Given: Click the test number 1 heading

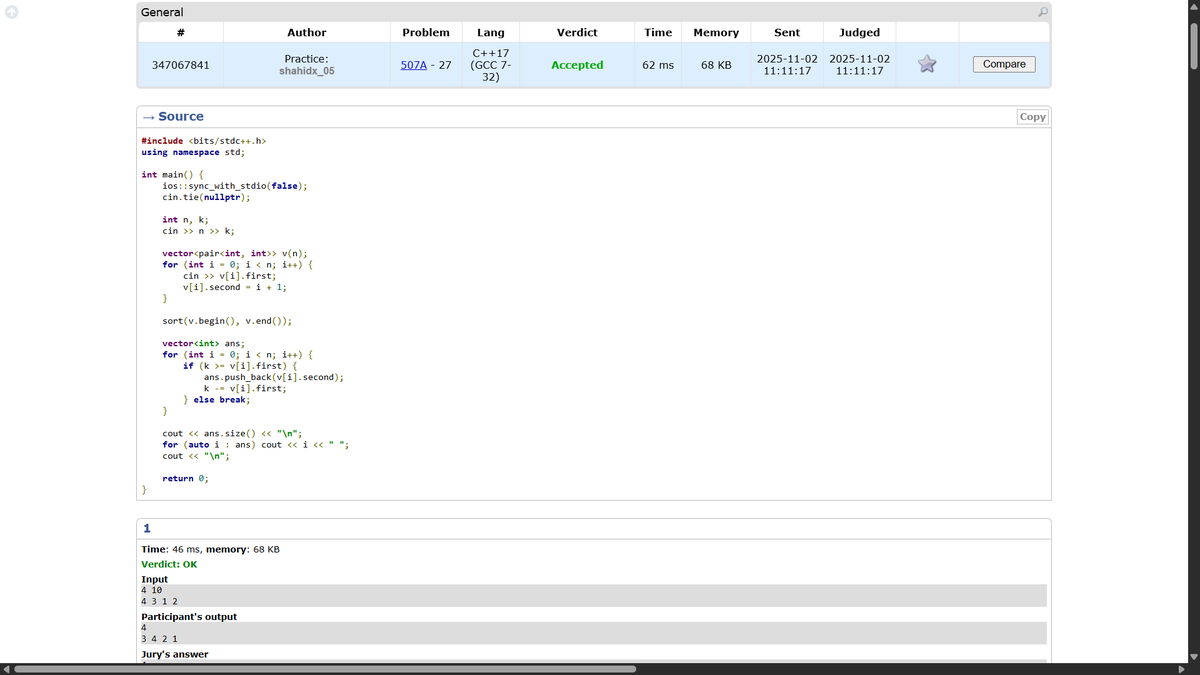Looking at the screenshot, I should point(147,528).
